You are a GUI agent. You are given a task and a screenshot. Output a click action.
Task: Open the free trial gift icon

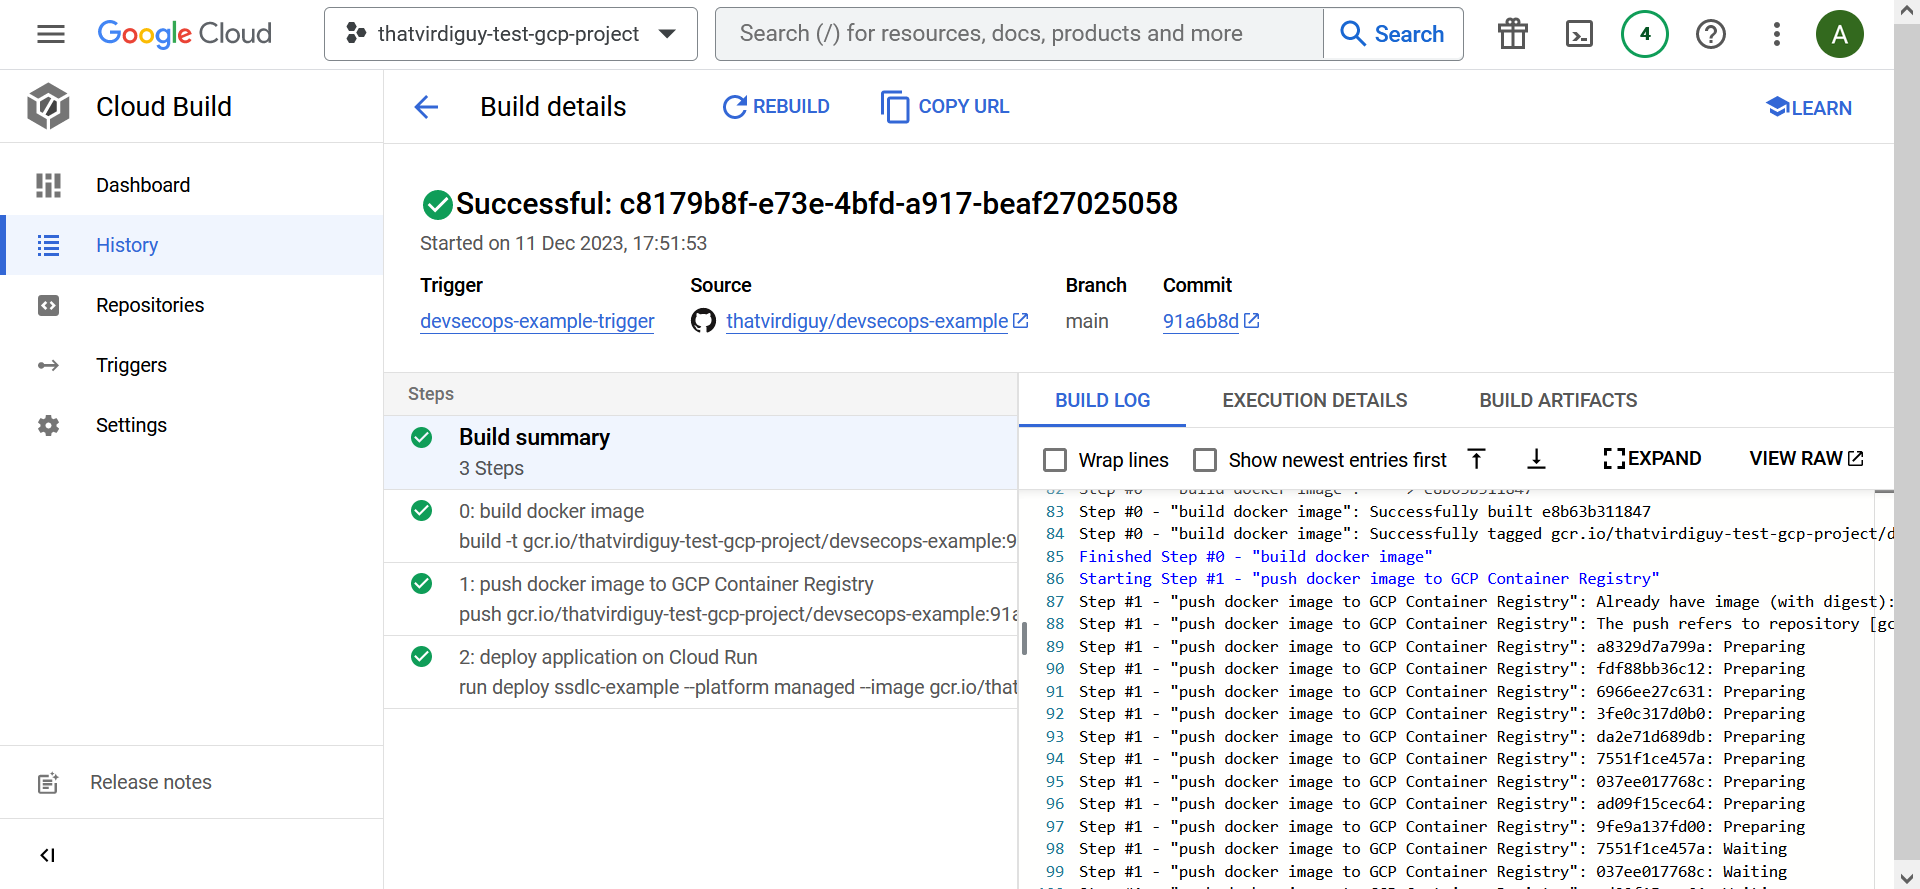(1512, 34)
